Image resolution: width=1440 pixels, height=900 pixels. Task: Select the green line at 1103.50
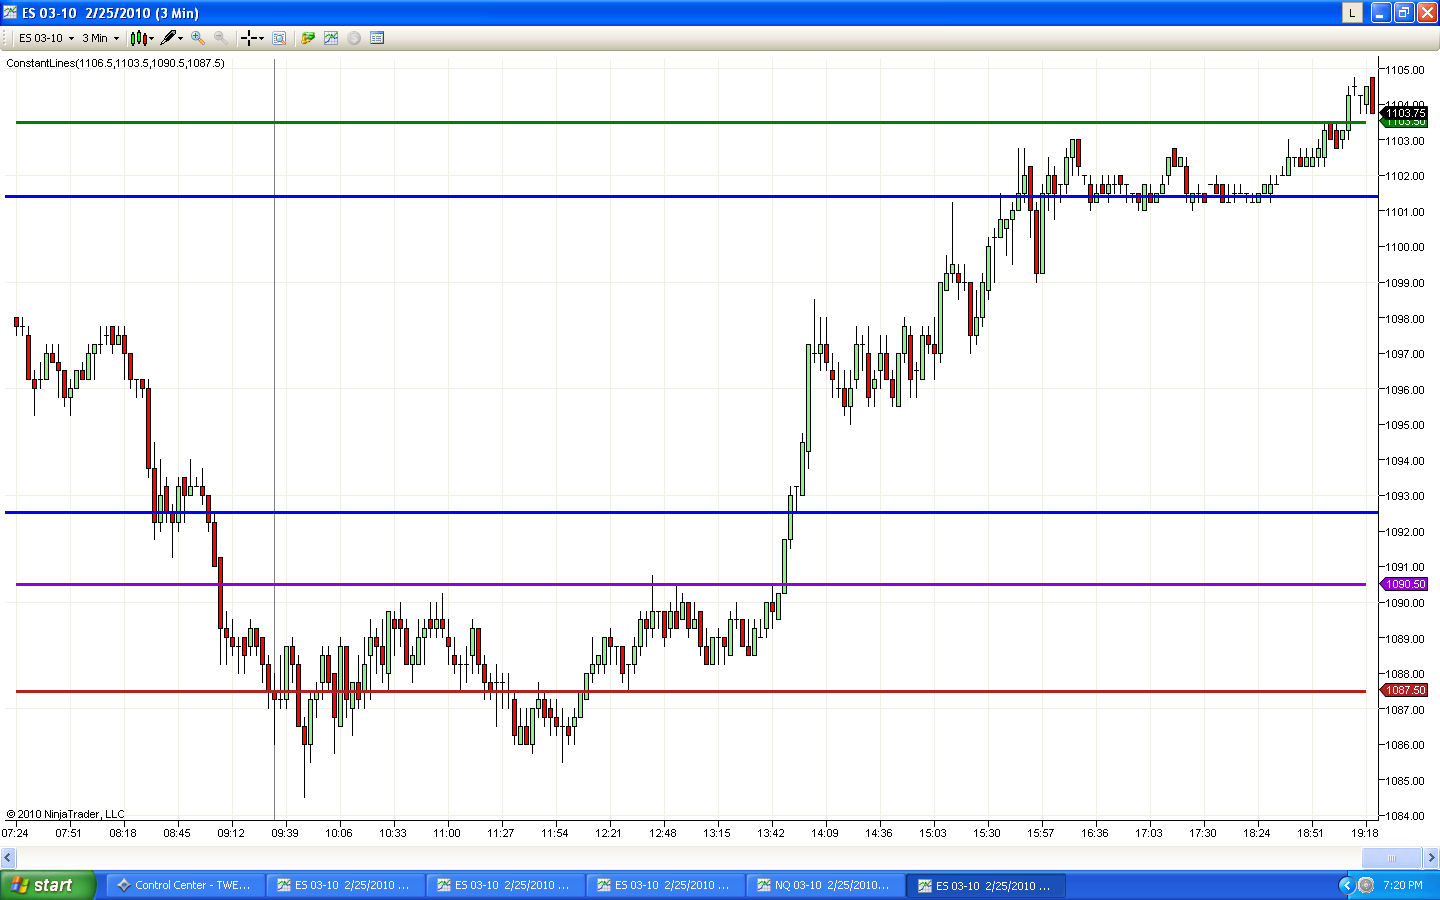pyautogui.click(x=690, y=122)
